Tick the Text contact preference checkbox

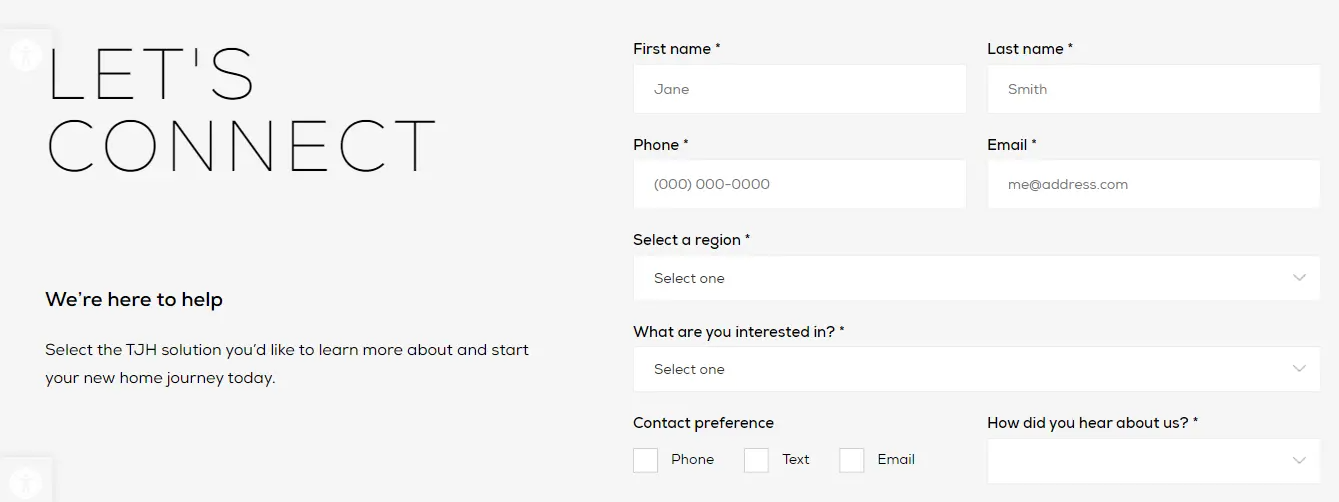pos(757,460)
